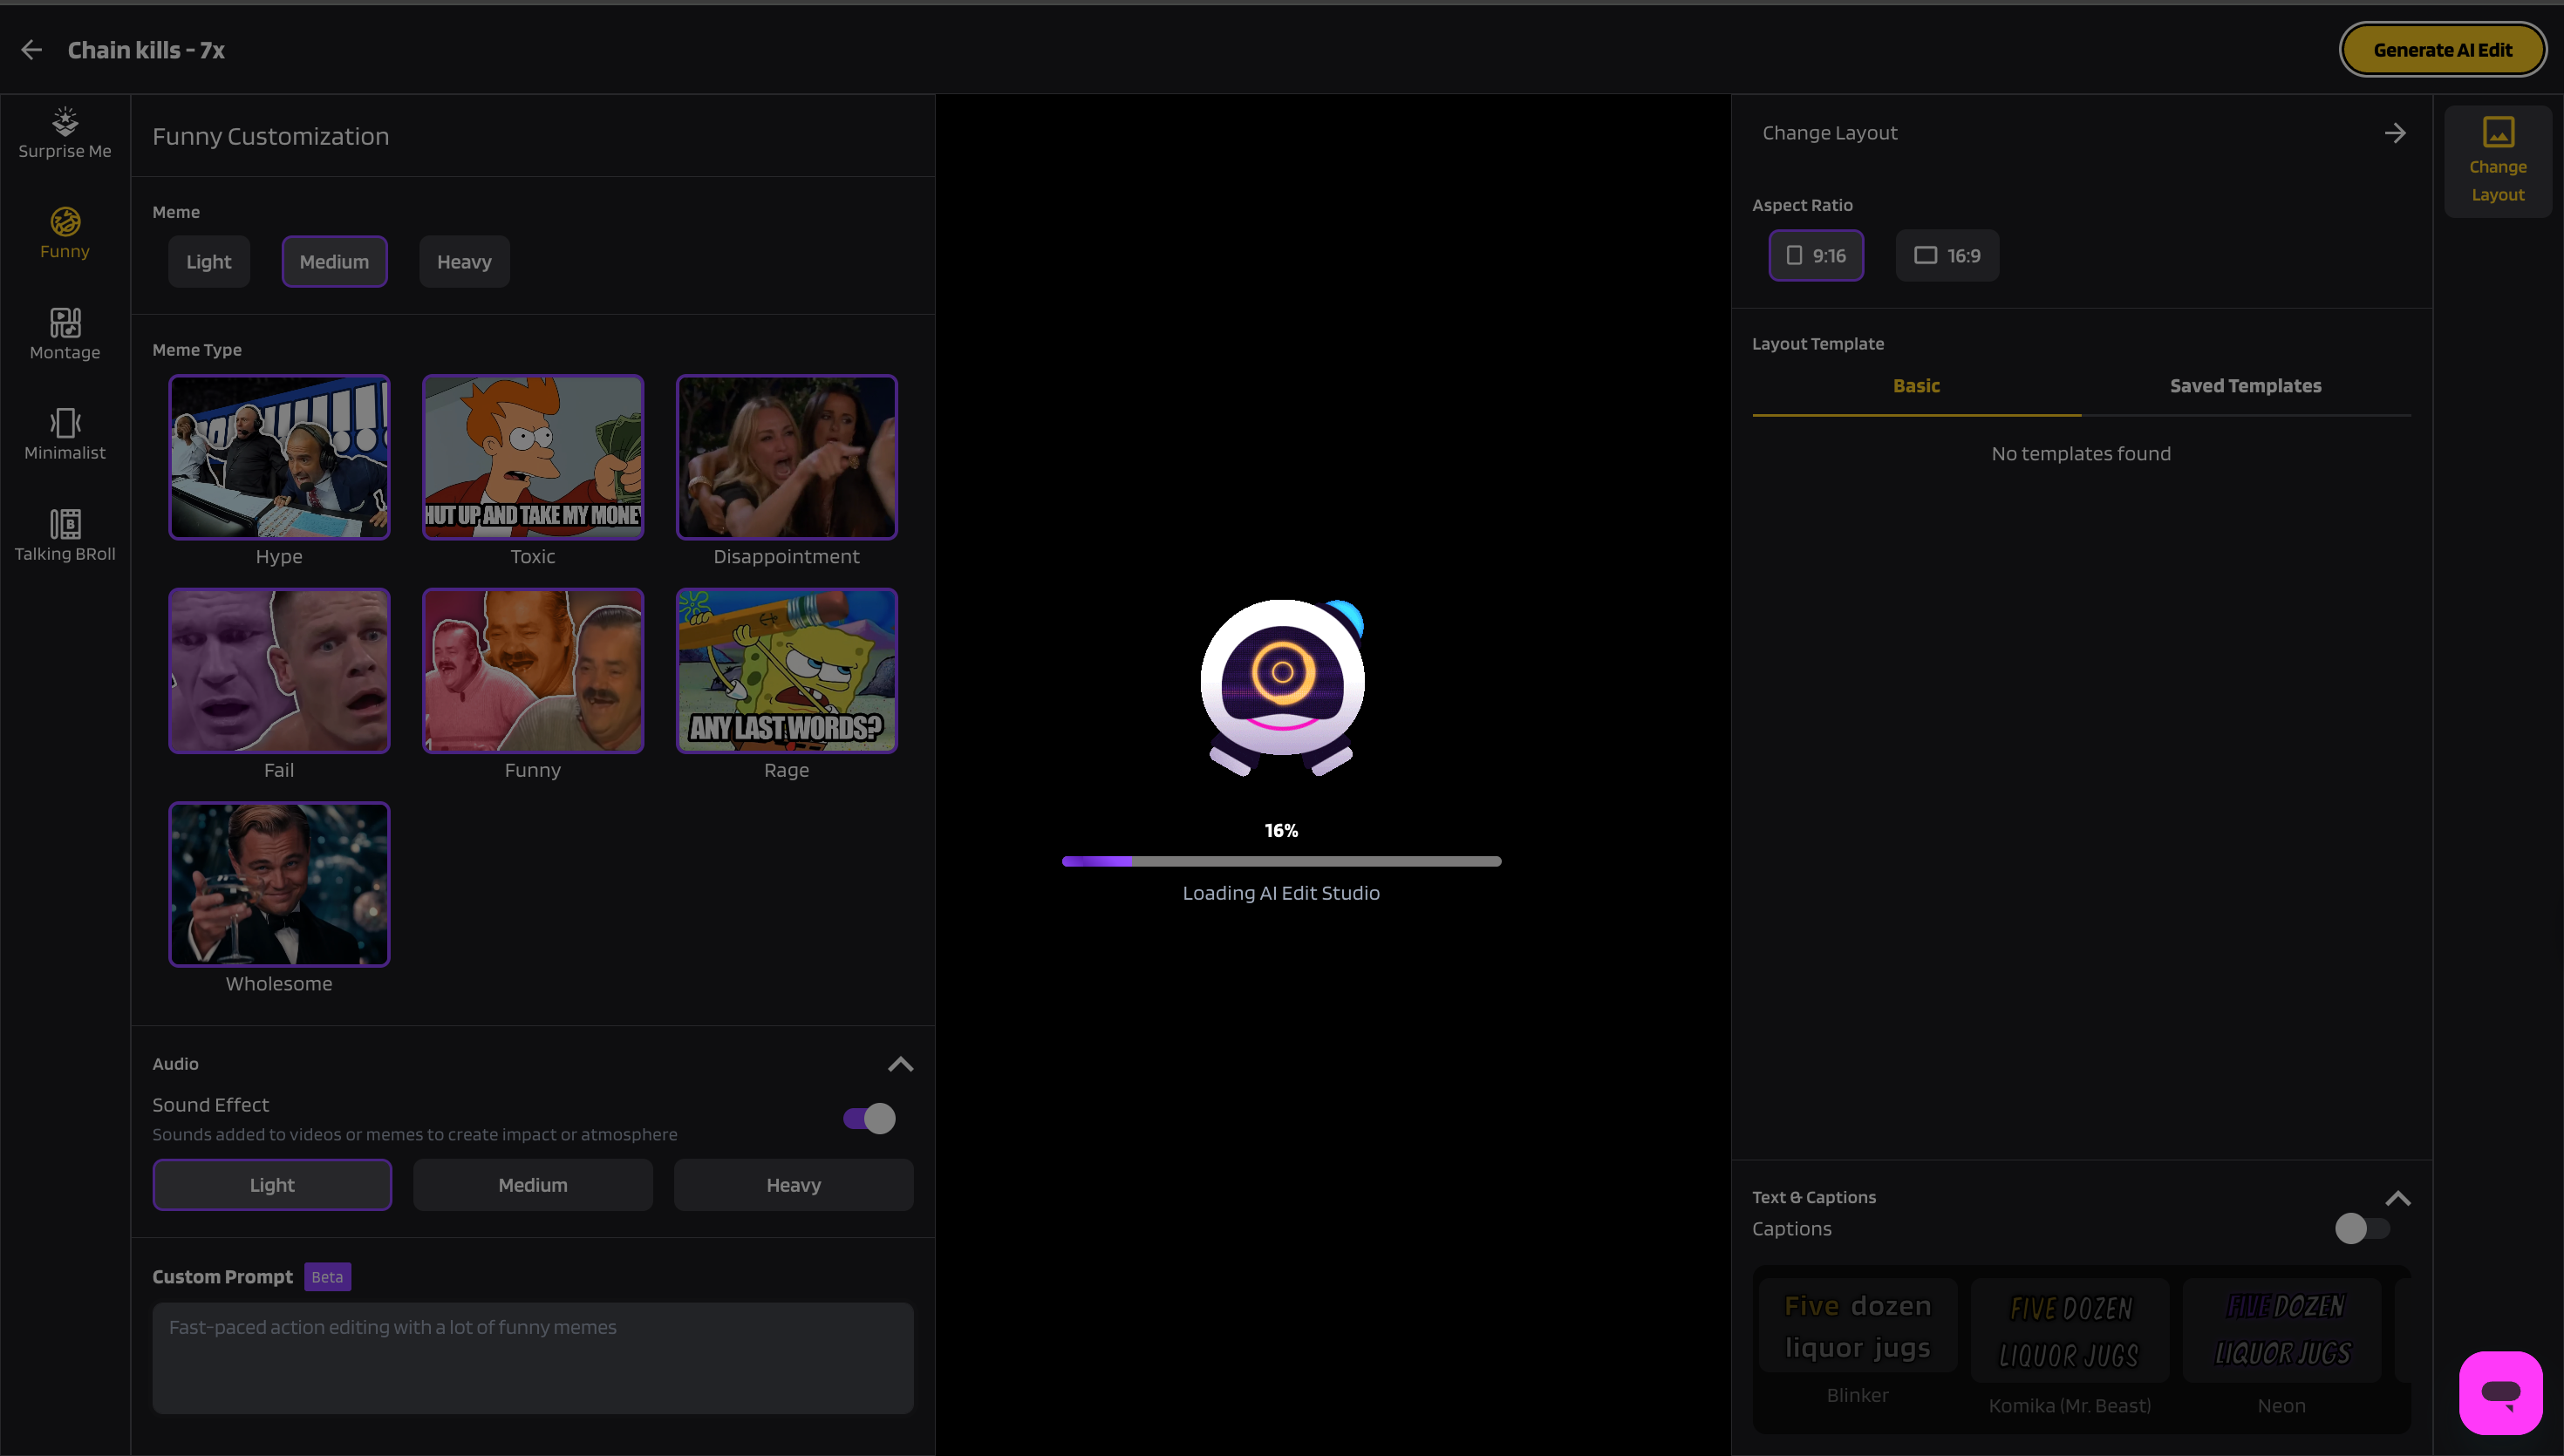Select 16:9 aspect ratio
Image resolution: width=2564 pixels, height=1456 pixels.
pos(1947,256)
